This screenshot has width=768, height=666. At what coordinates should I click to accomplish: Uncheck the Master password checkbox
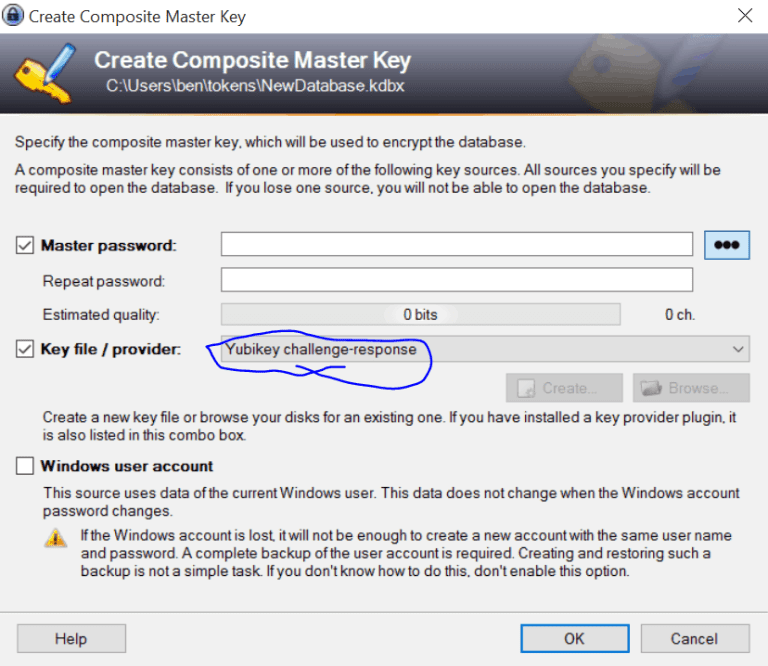25,245
